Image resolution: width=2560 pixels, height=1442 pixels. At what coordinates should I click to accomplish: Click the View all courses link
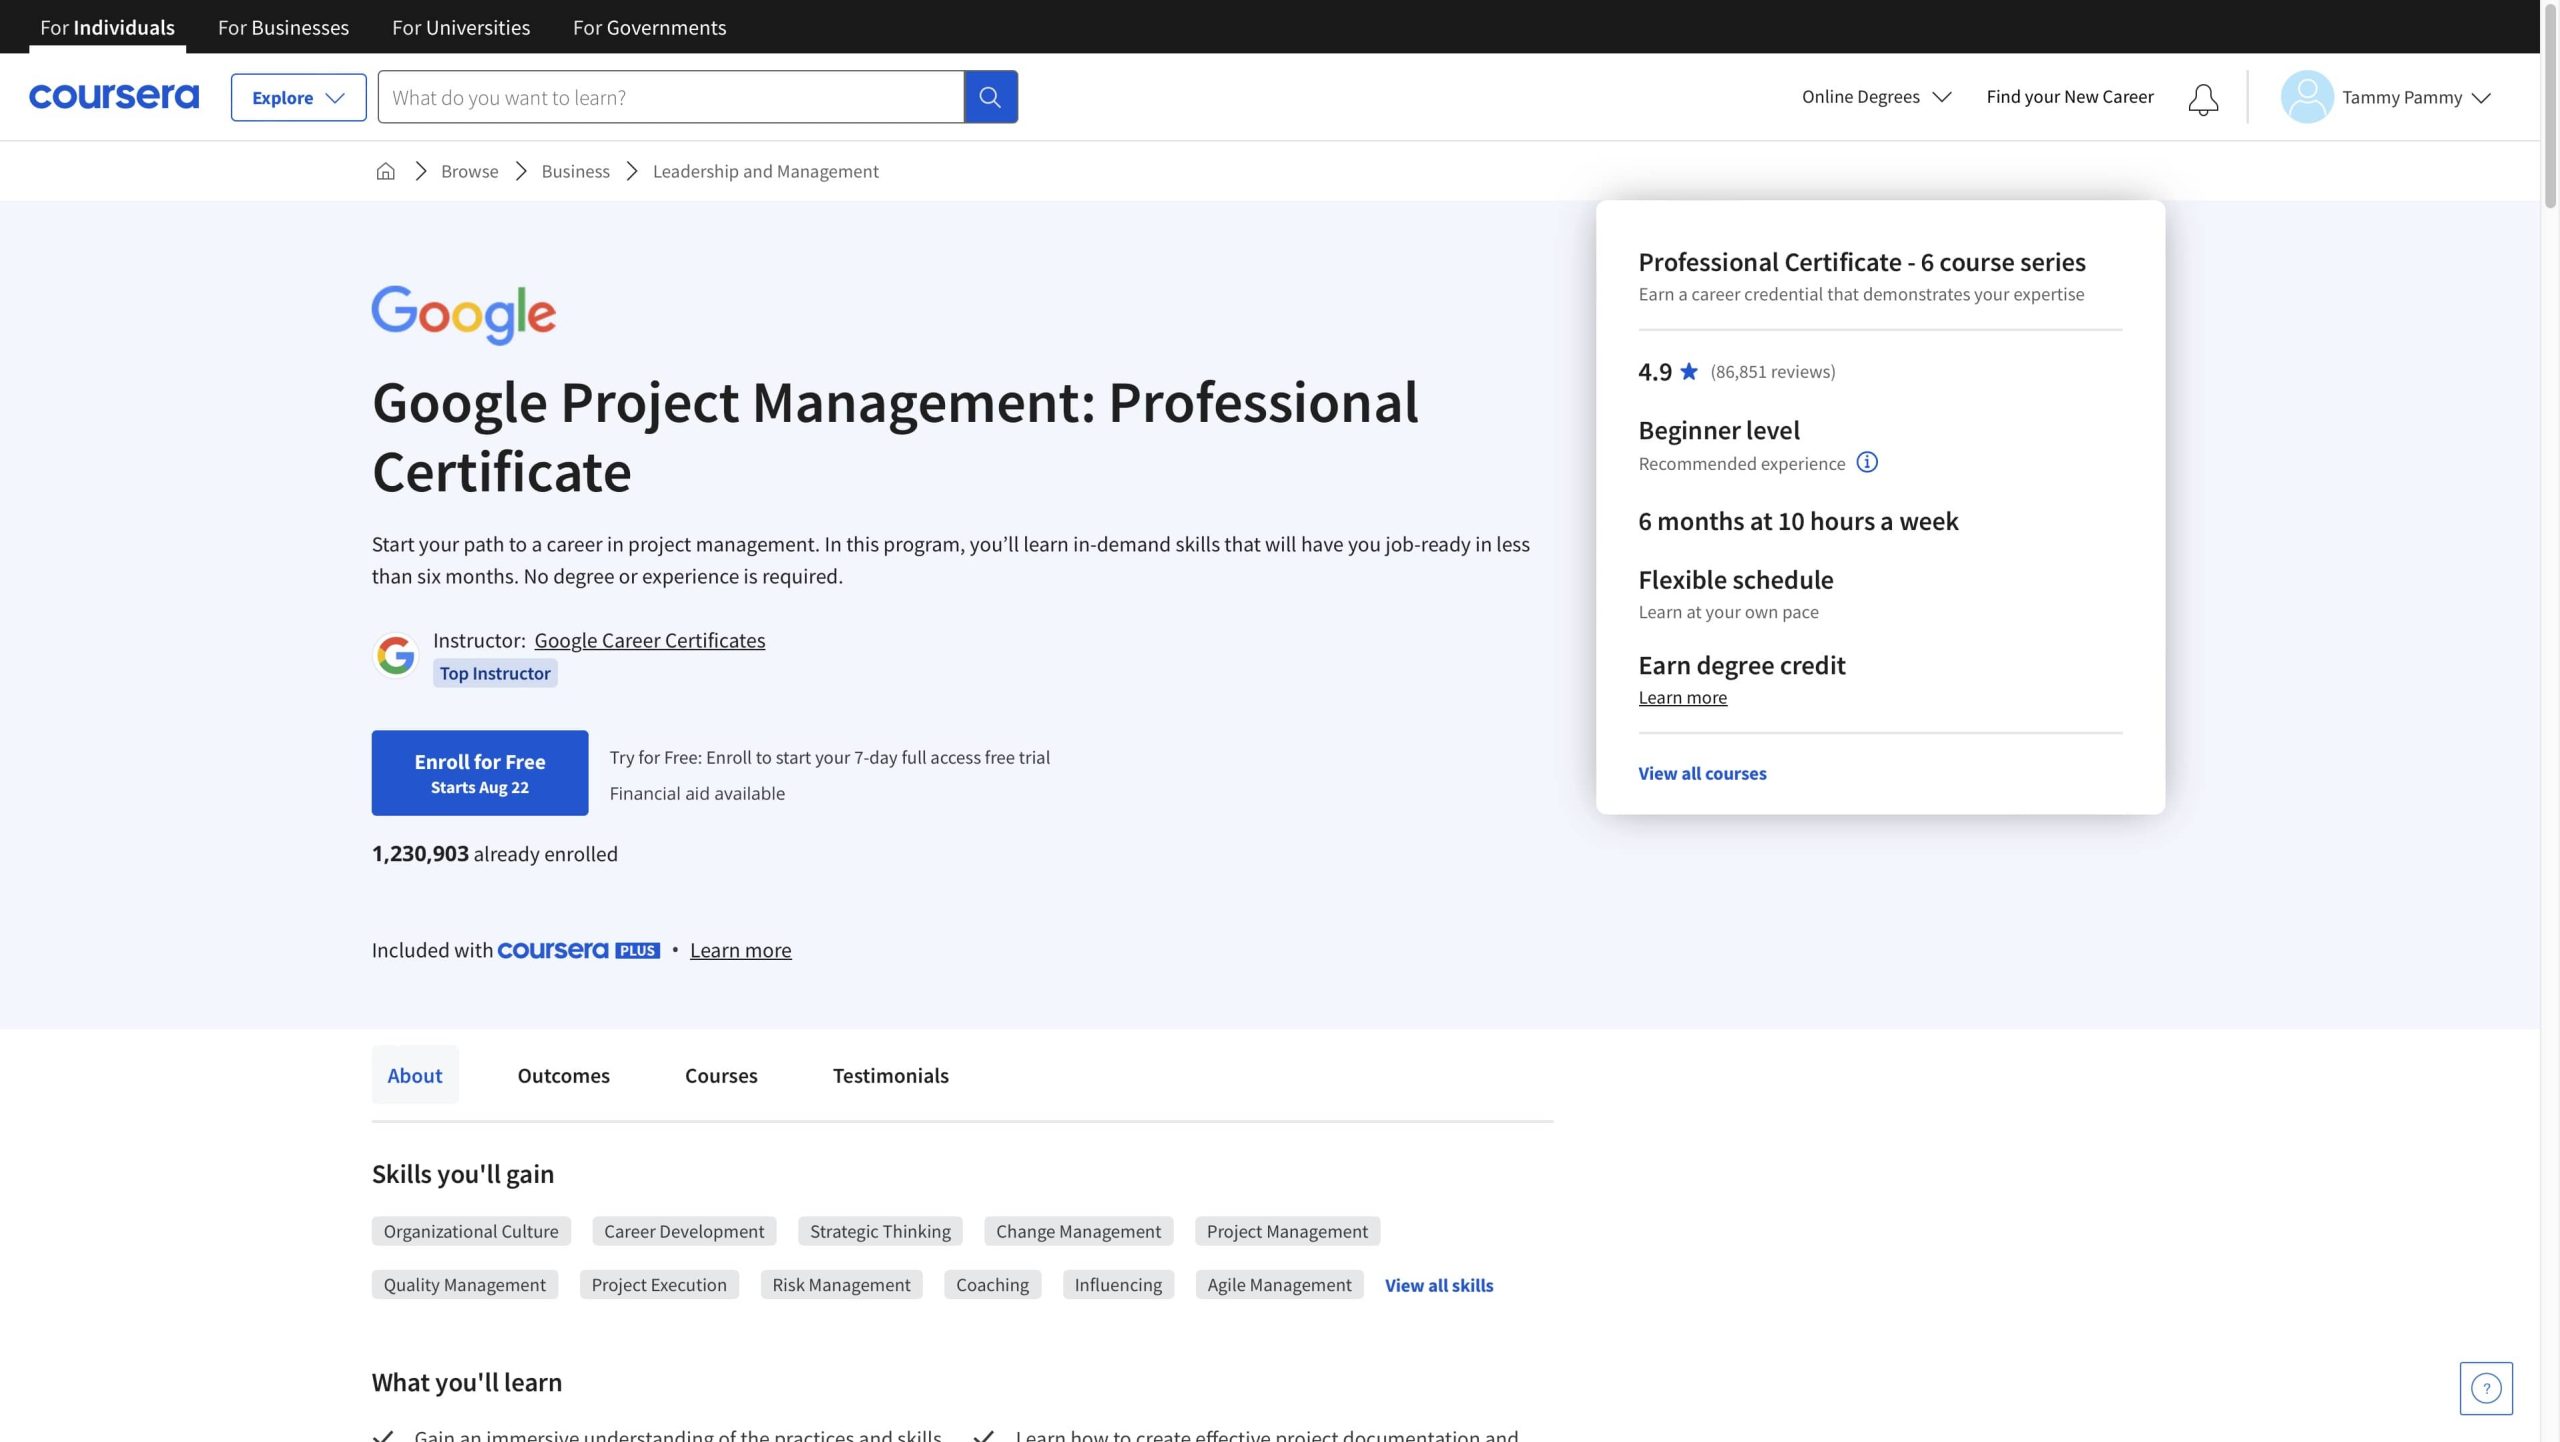[1701, 773]
